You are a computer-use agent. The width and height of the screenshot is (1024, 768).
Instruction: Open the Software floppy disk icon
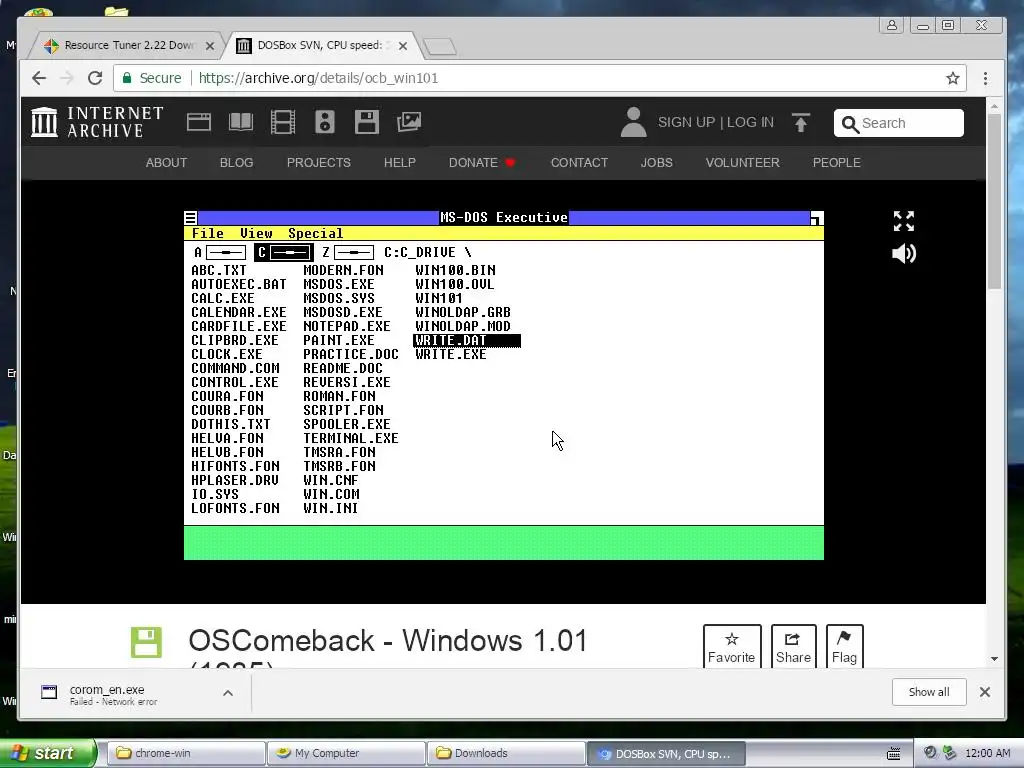coord(366,122)
